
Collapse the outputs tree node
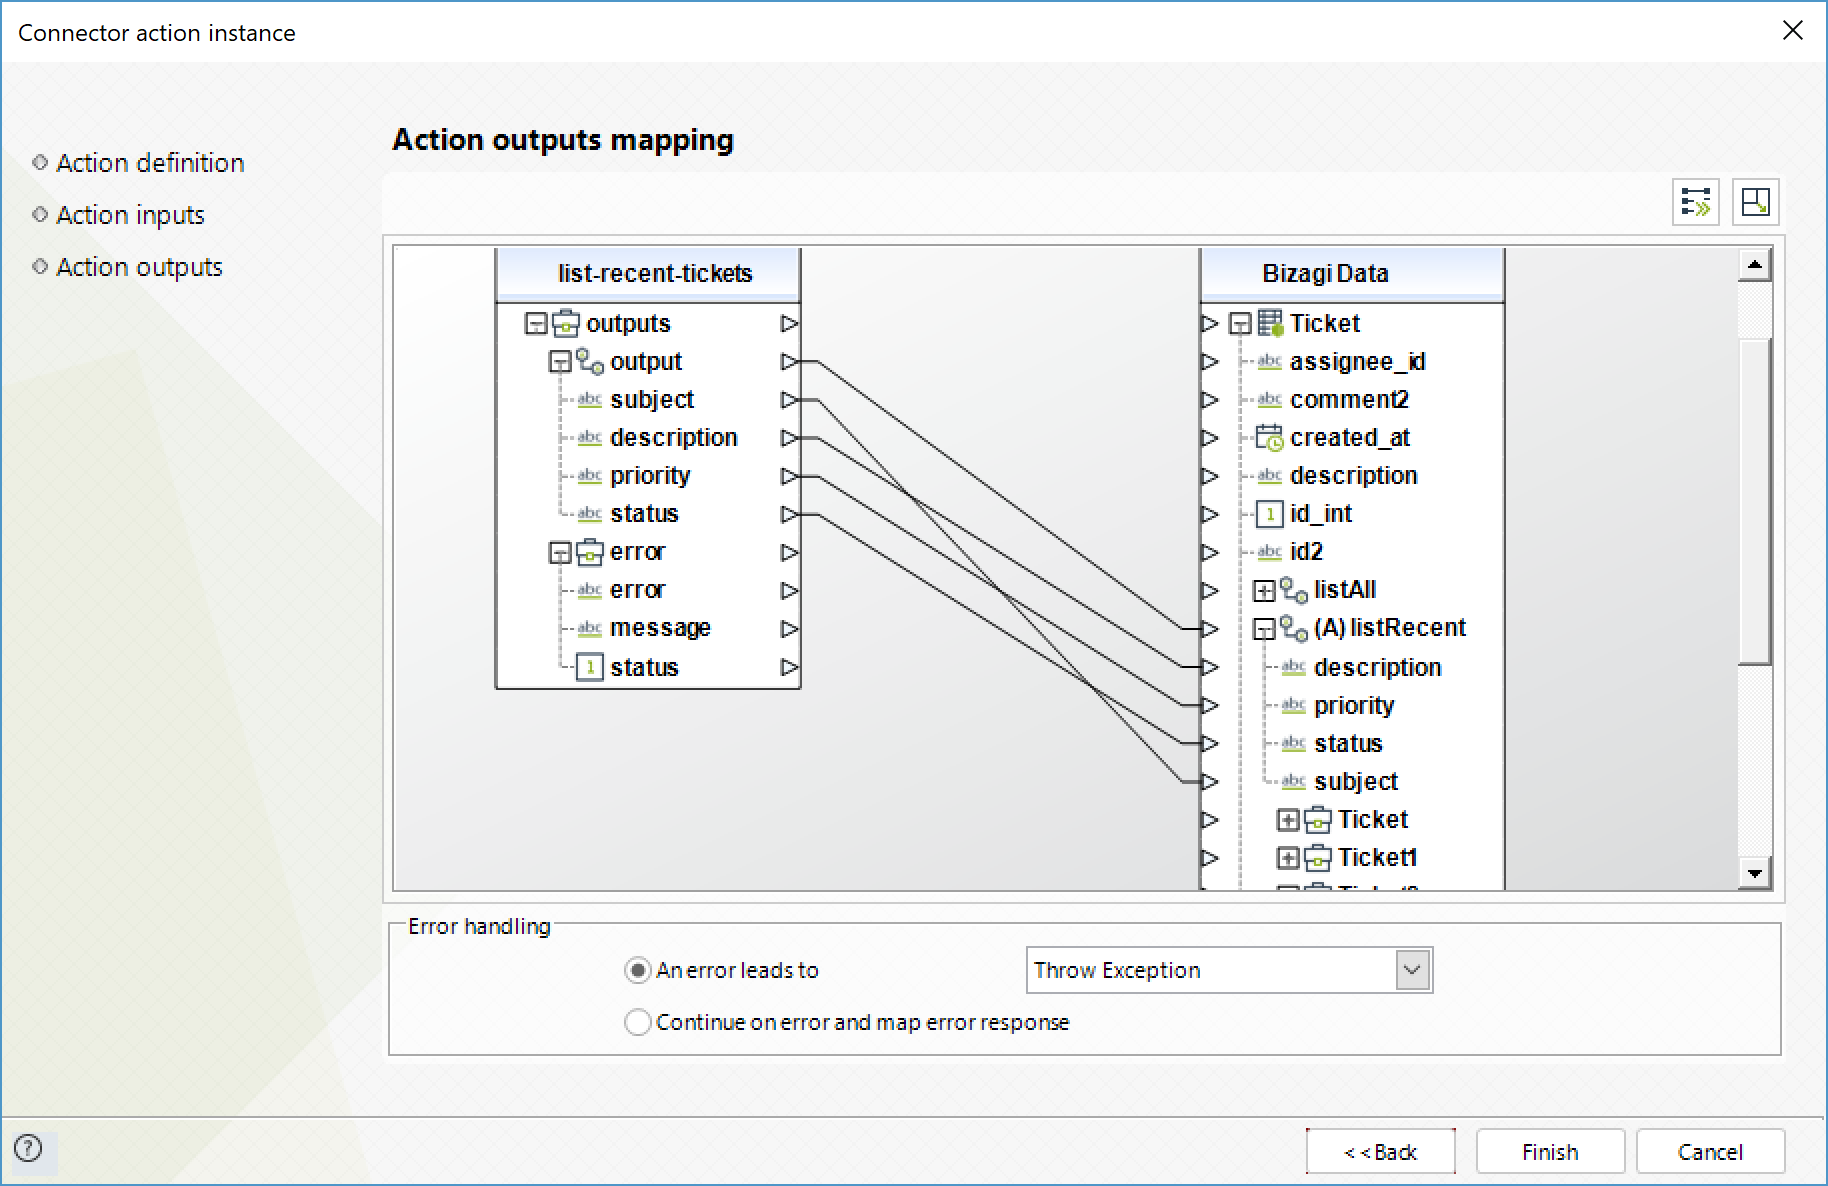pos(536,324)
